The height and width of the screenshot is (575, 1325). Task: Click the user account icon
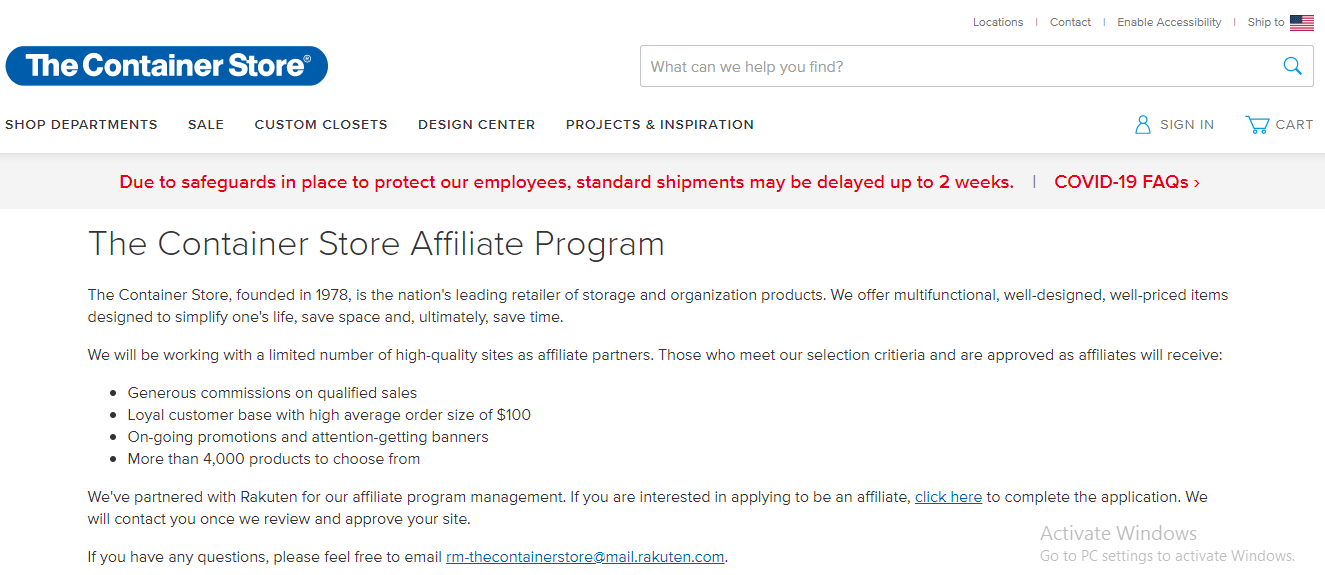coord(1143,125)
